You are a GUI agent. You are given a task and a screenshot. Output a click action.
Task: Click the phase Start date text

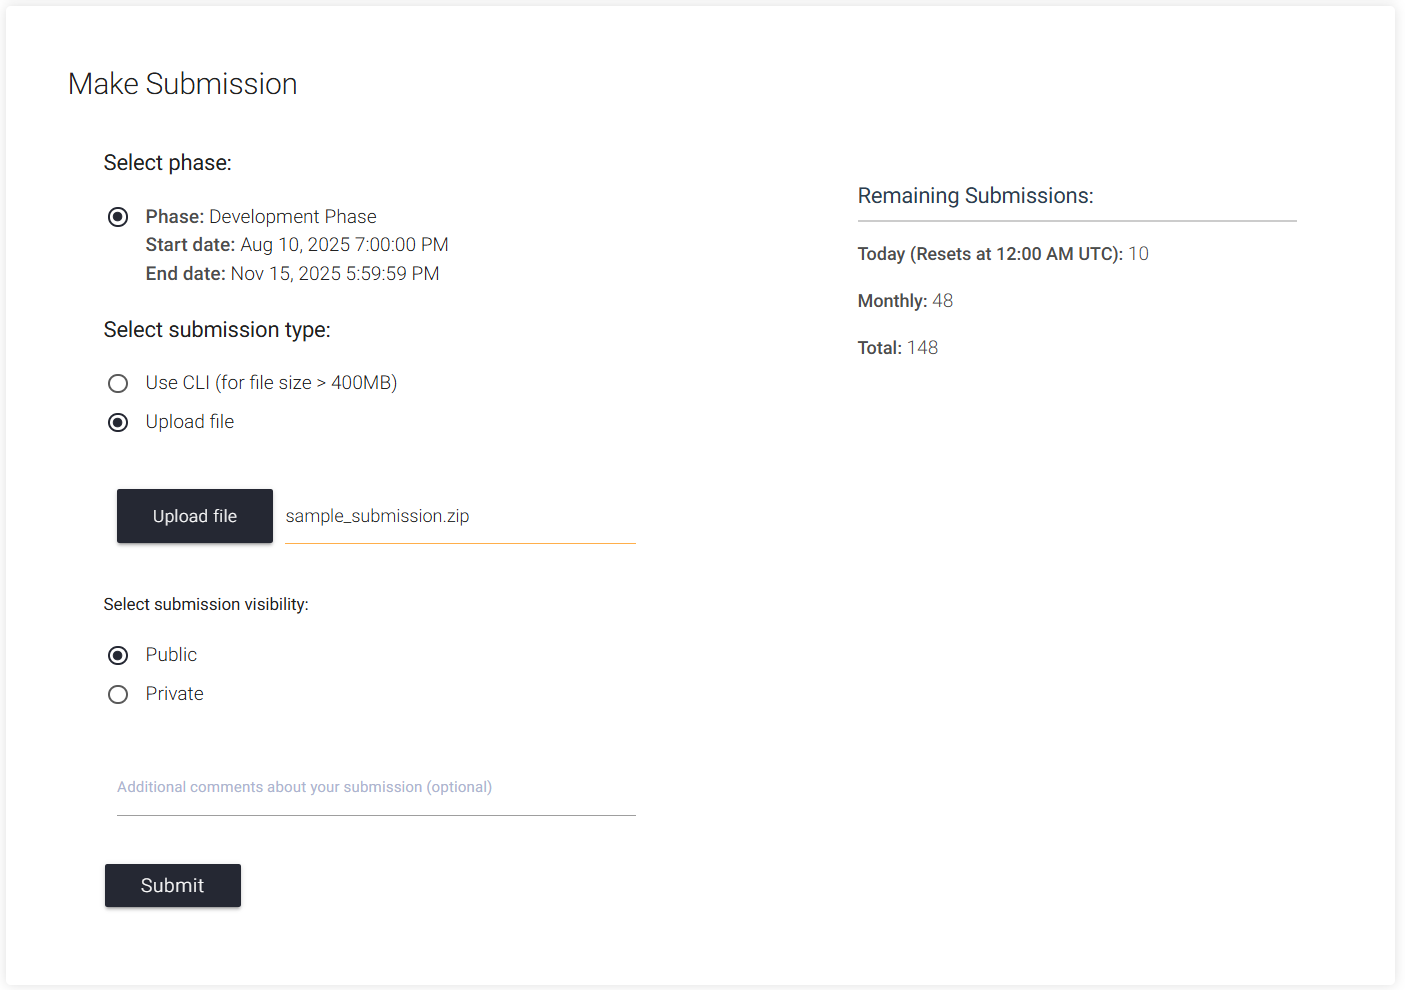click(x=296, y=245)
